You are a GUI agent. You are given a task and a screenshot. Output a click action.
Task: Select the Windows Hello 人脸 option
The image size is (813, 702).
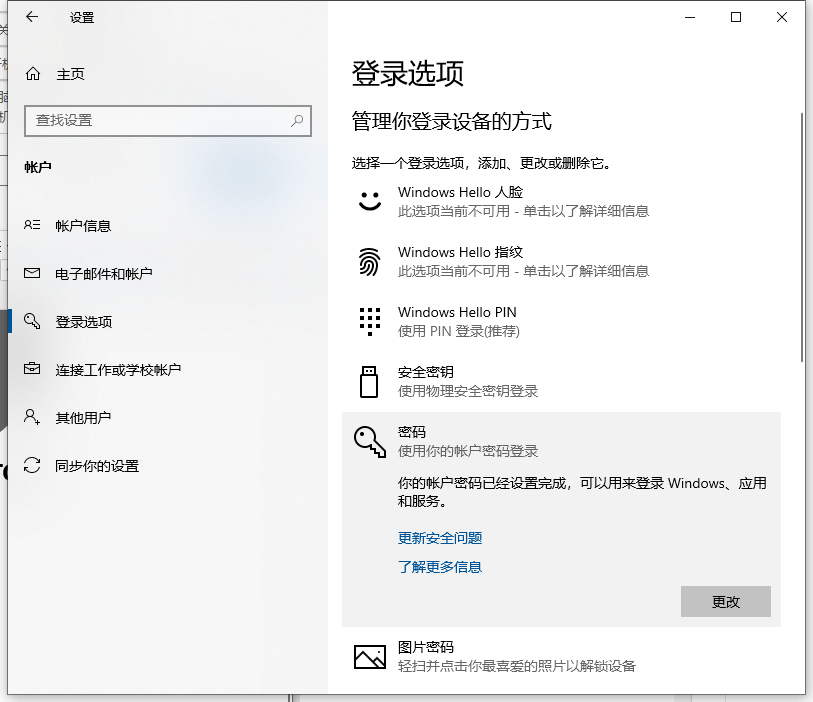pos(459,192)
